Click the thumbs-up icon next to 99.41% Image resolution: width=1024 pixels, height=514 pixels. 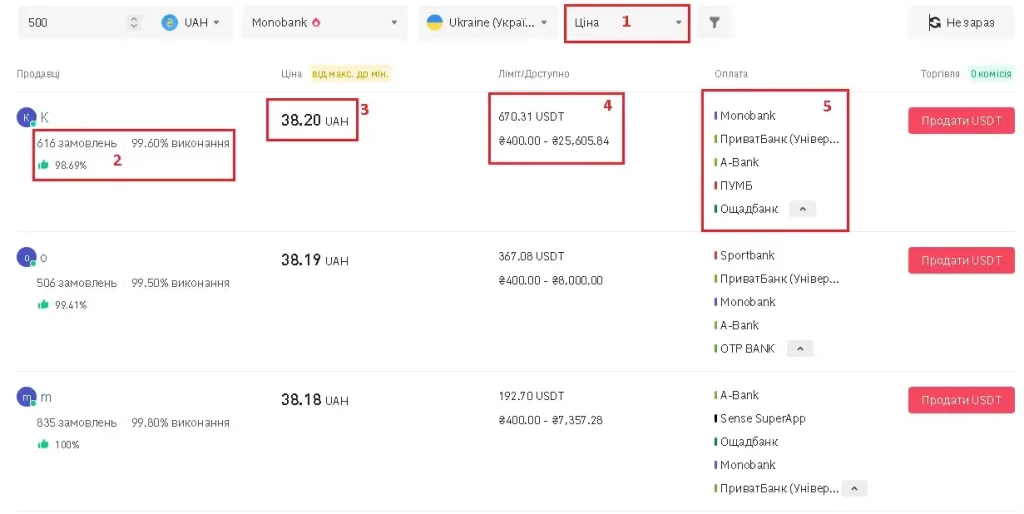43,304
